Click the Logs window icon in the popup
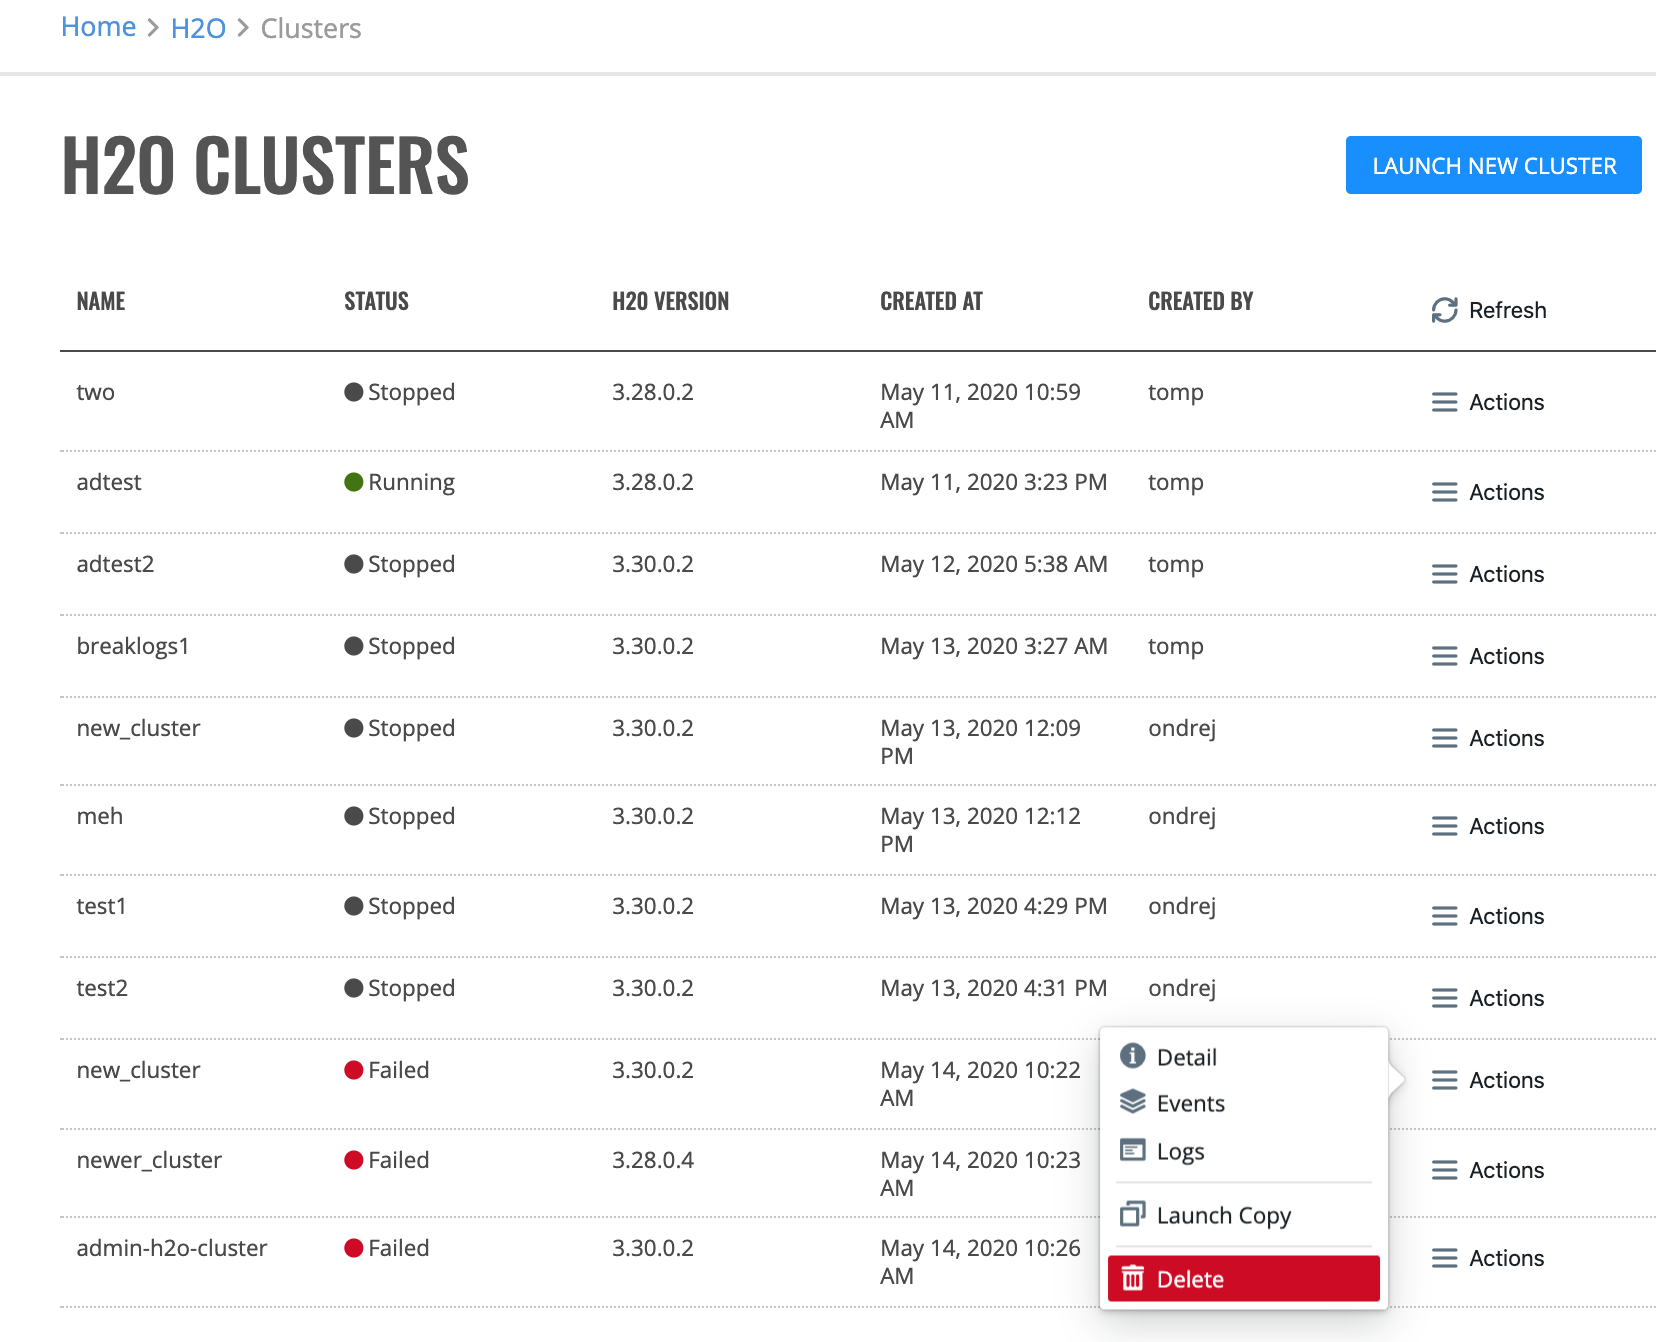The width and height of the screenshot is (1656, 1342). pyautogui.click(x=1132, y=1150)
